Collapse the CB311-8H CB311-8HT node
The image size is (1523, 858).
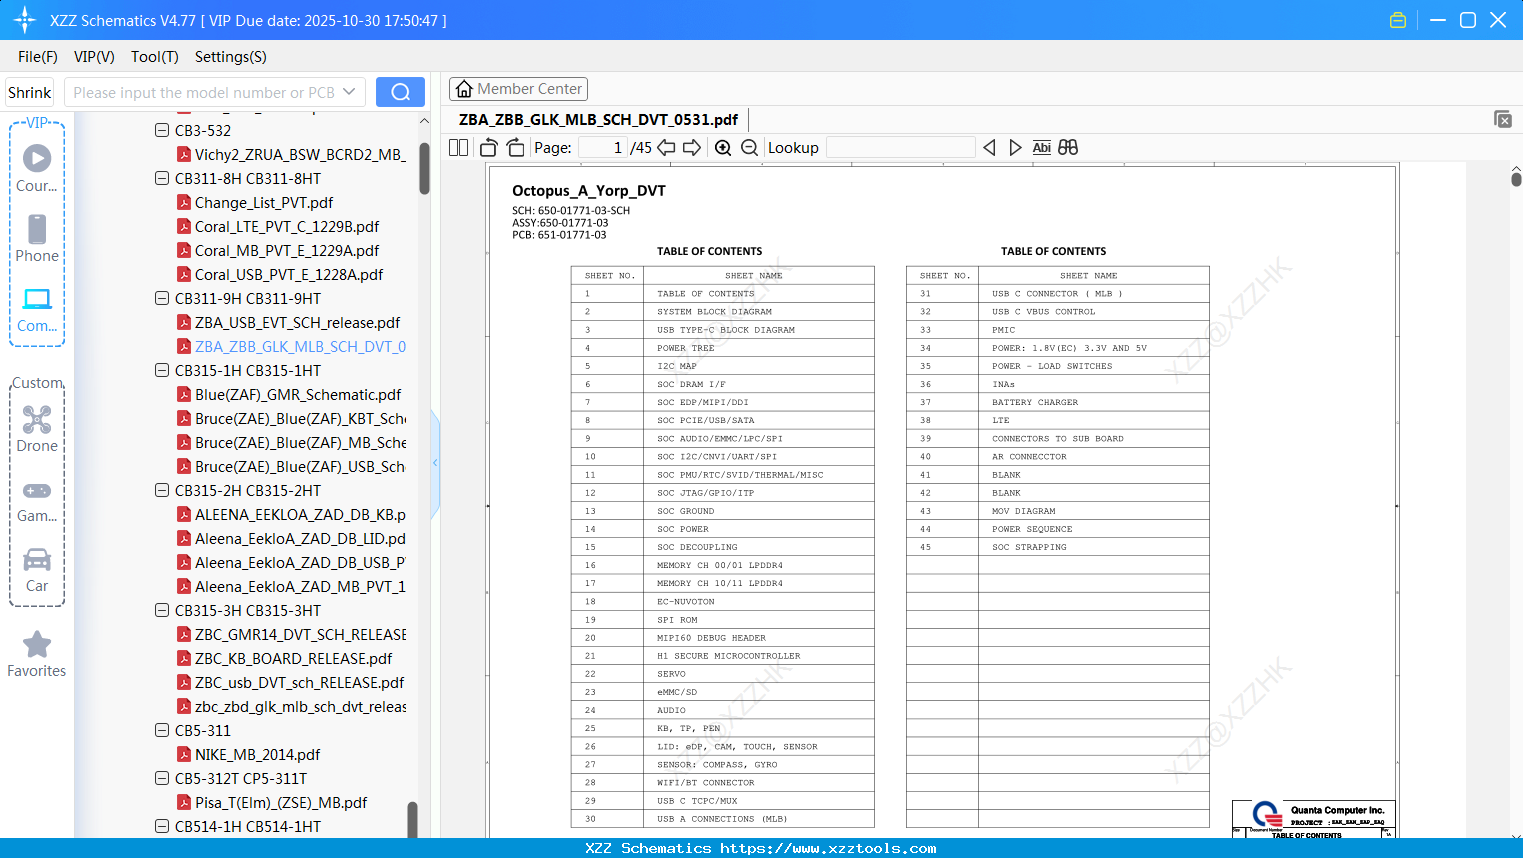click(x=162, y=178)
